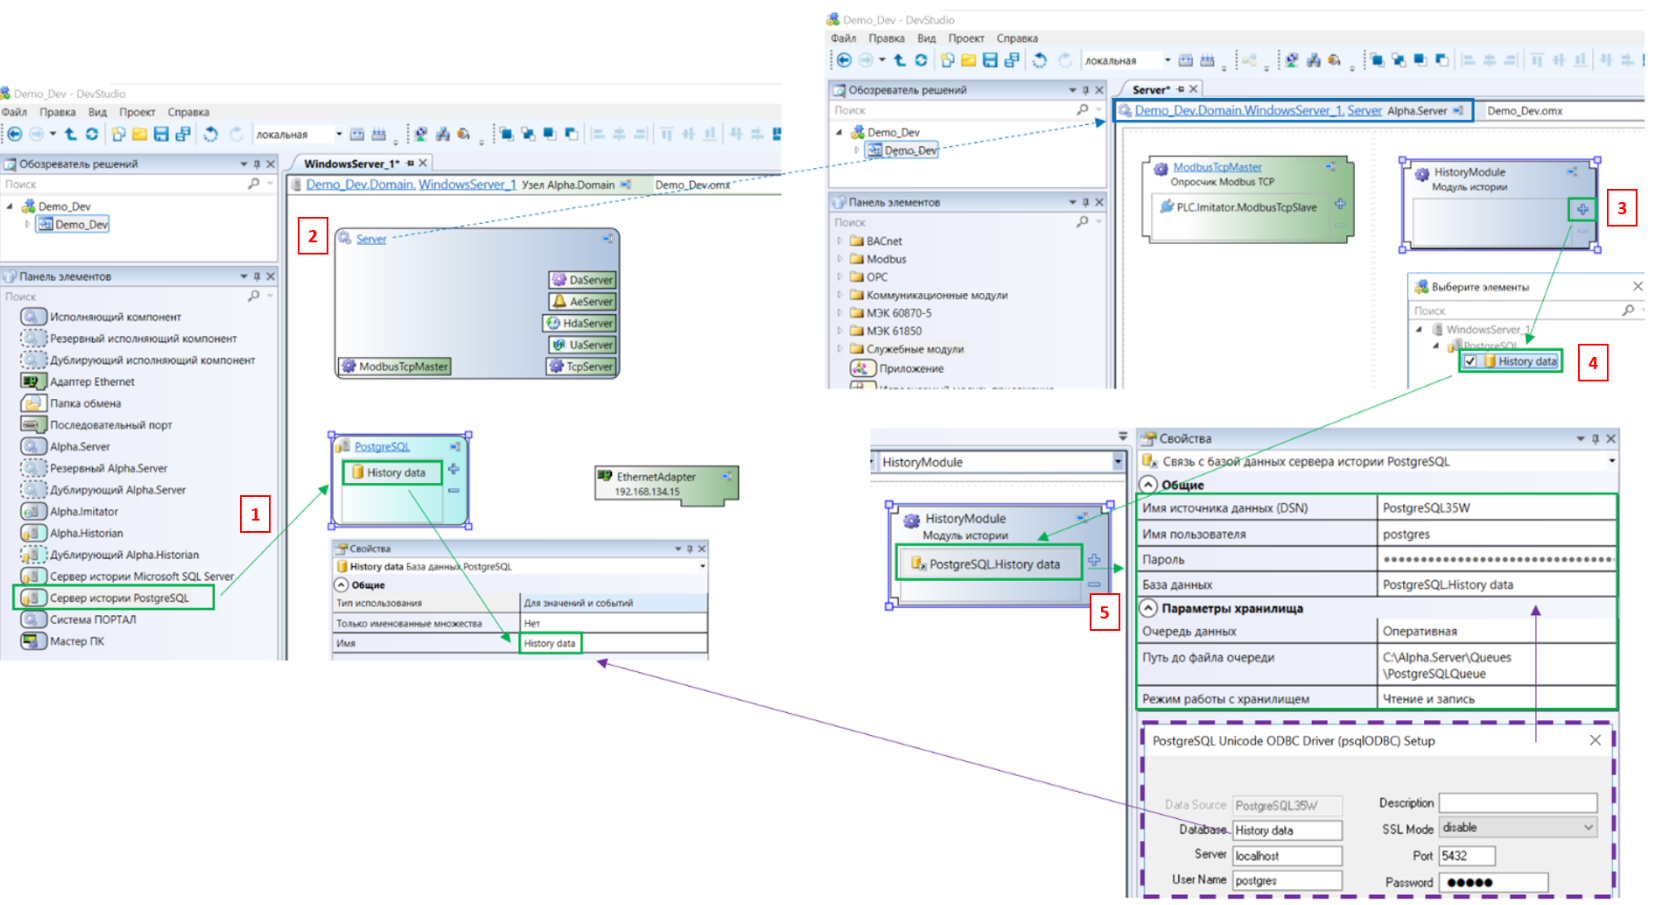Open the SSL Mode dropdown

(1589, 827)
